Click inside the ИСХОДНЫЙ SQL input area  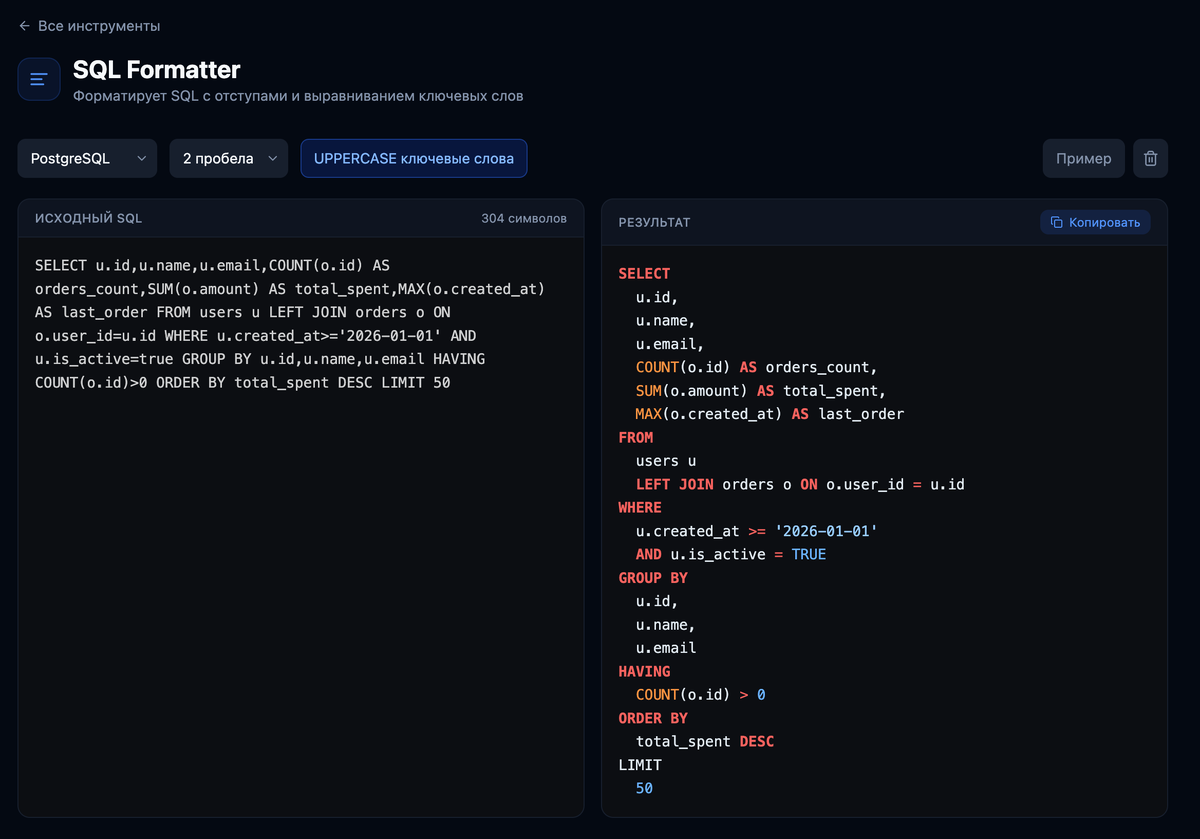click(x=300, y=500)
